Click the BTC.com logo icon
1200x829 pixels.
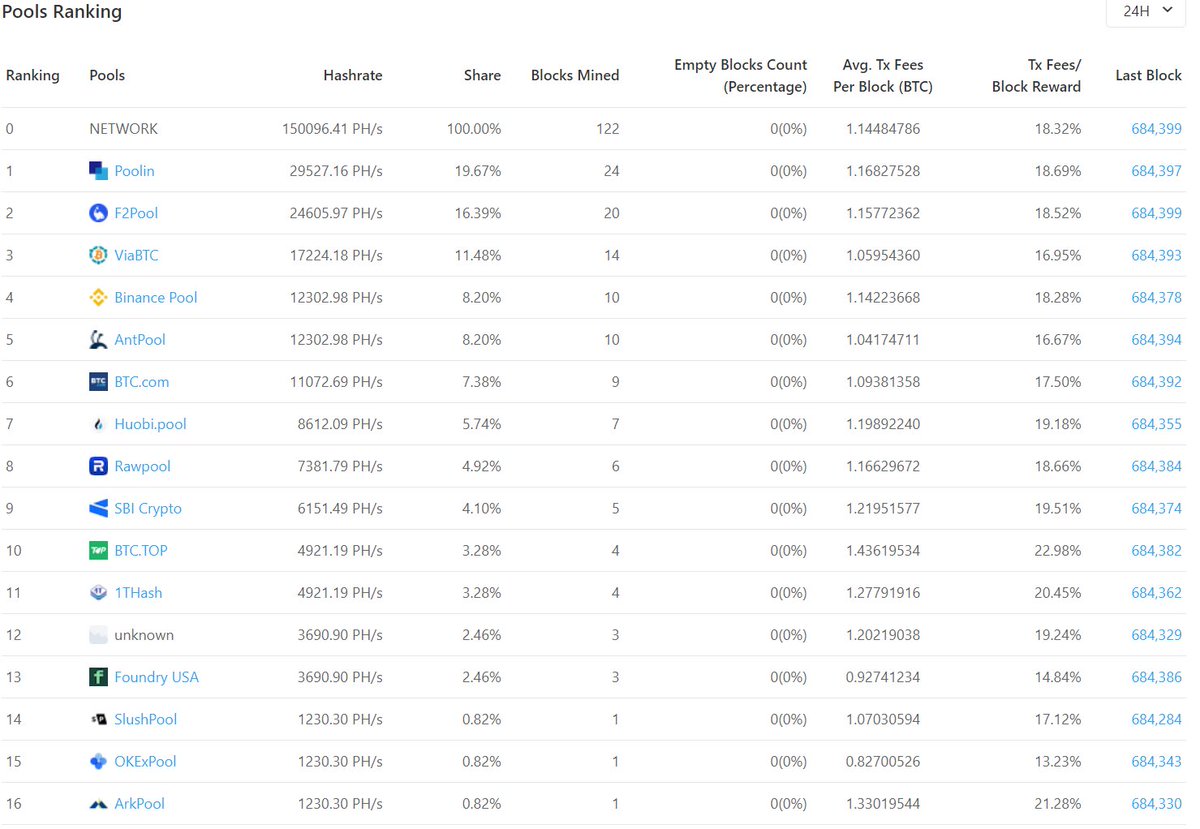(97, 382)
